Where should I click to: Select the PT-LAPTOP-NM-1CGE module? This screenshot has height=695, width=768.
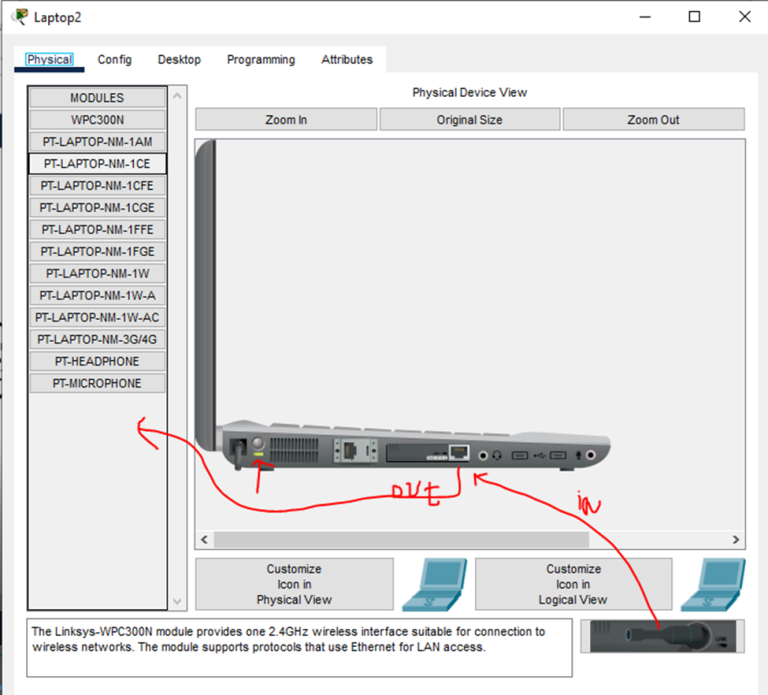pyautogui.click(x=97, y=208)
